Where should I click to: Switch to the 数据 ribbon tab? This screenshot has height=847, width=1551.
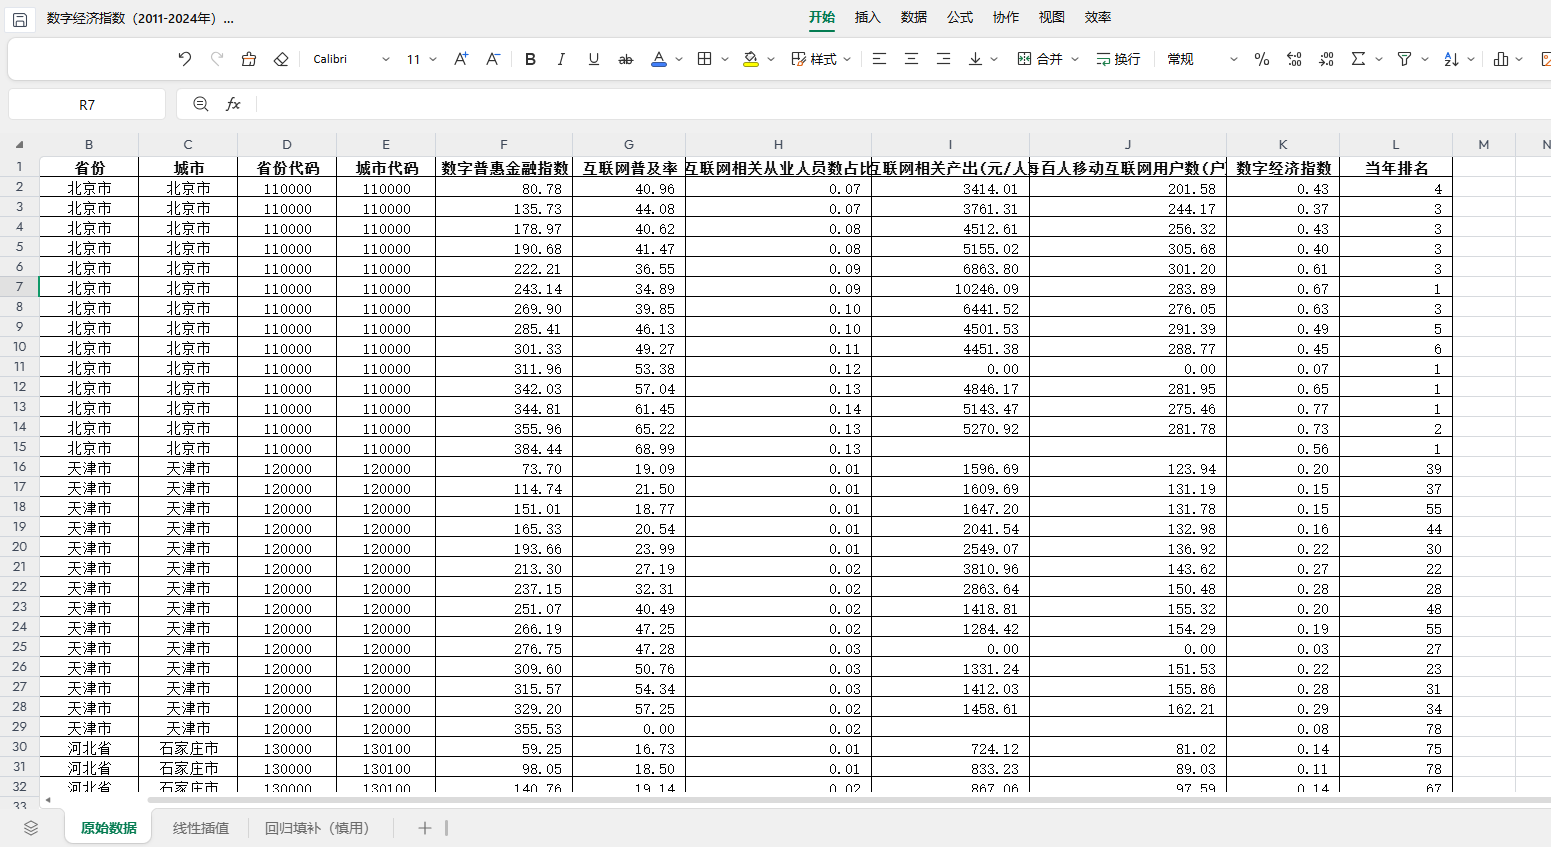914,17
